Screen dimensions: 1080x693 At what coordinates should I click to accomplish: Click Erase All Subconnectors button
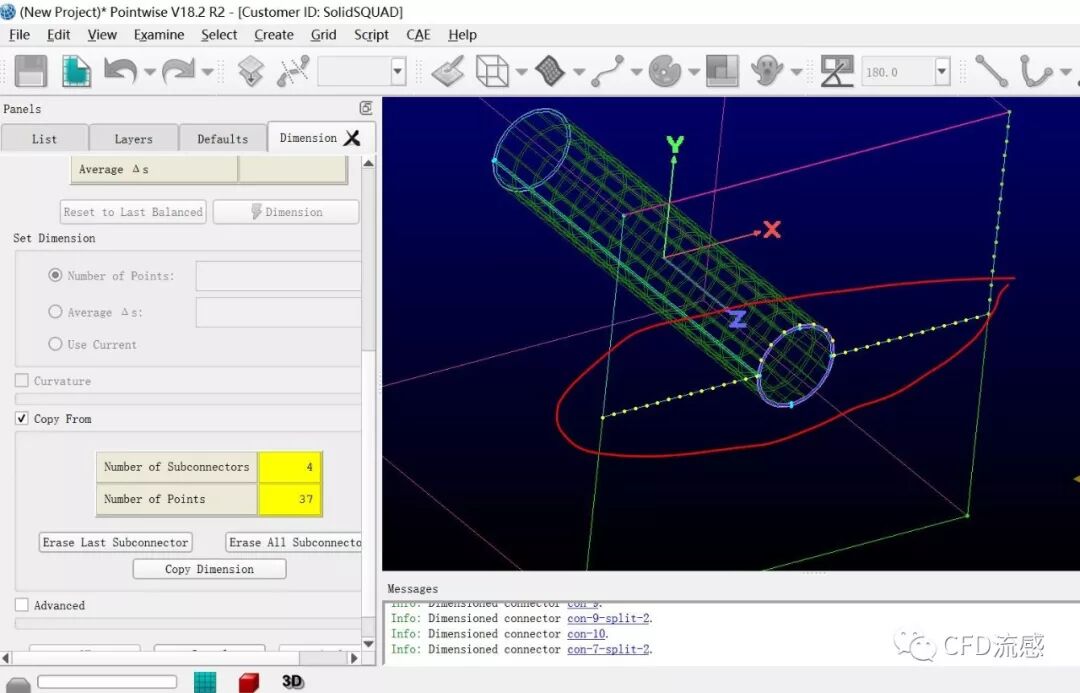[294, 542]
